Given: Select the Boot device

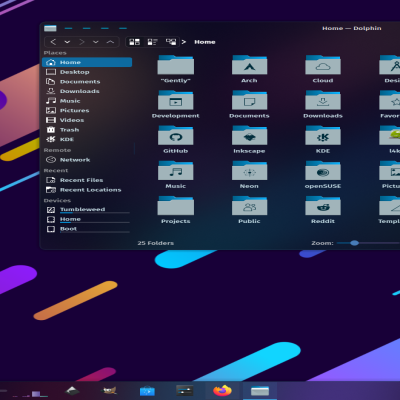Looking at the screenshot, I should pyautogui.click(x=87, y=229).
